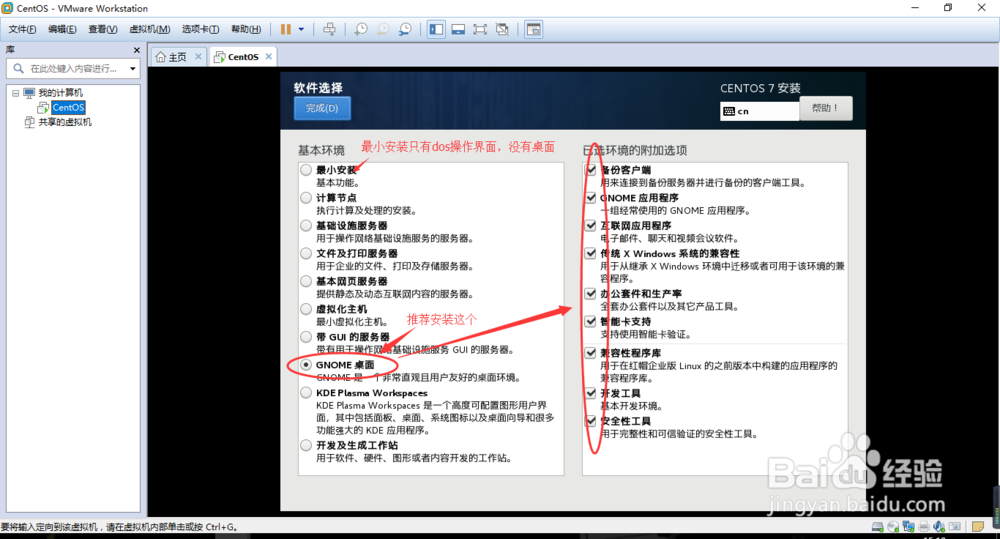This screenshot has width=1000, height=539.
Task: Click the revert to snapshot icon
Action: pyautogui.click(x=383, y=29)
